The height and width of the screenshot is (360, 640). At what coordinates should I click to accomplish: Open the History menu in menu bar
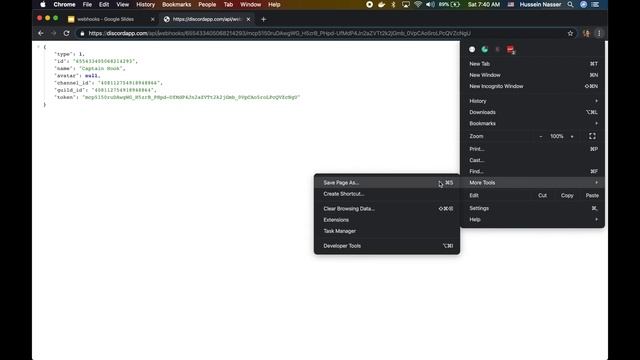(x=145, y=4)
